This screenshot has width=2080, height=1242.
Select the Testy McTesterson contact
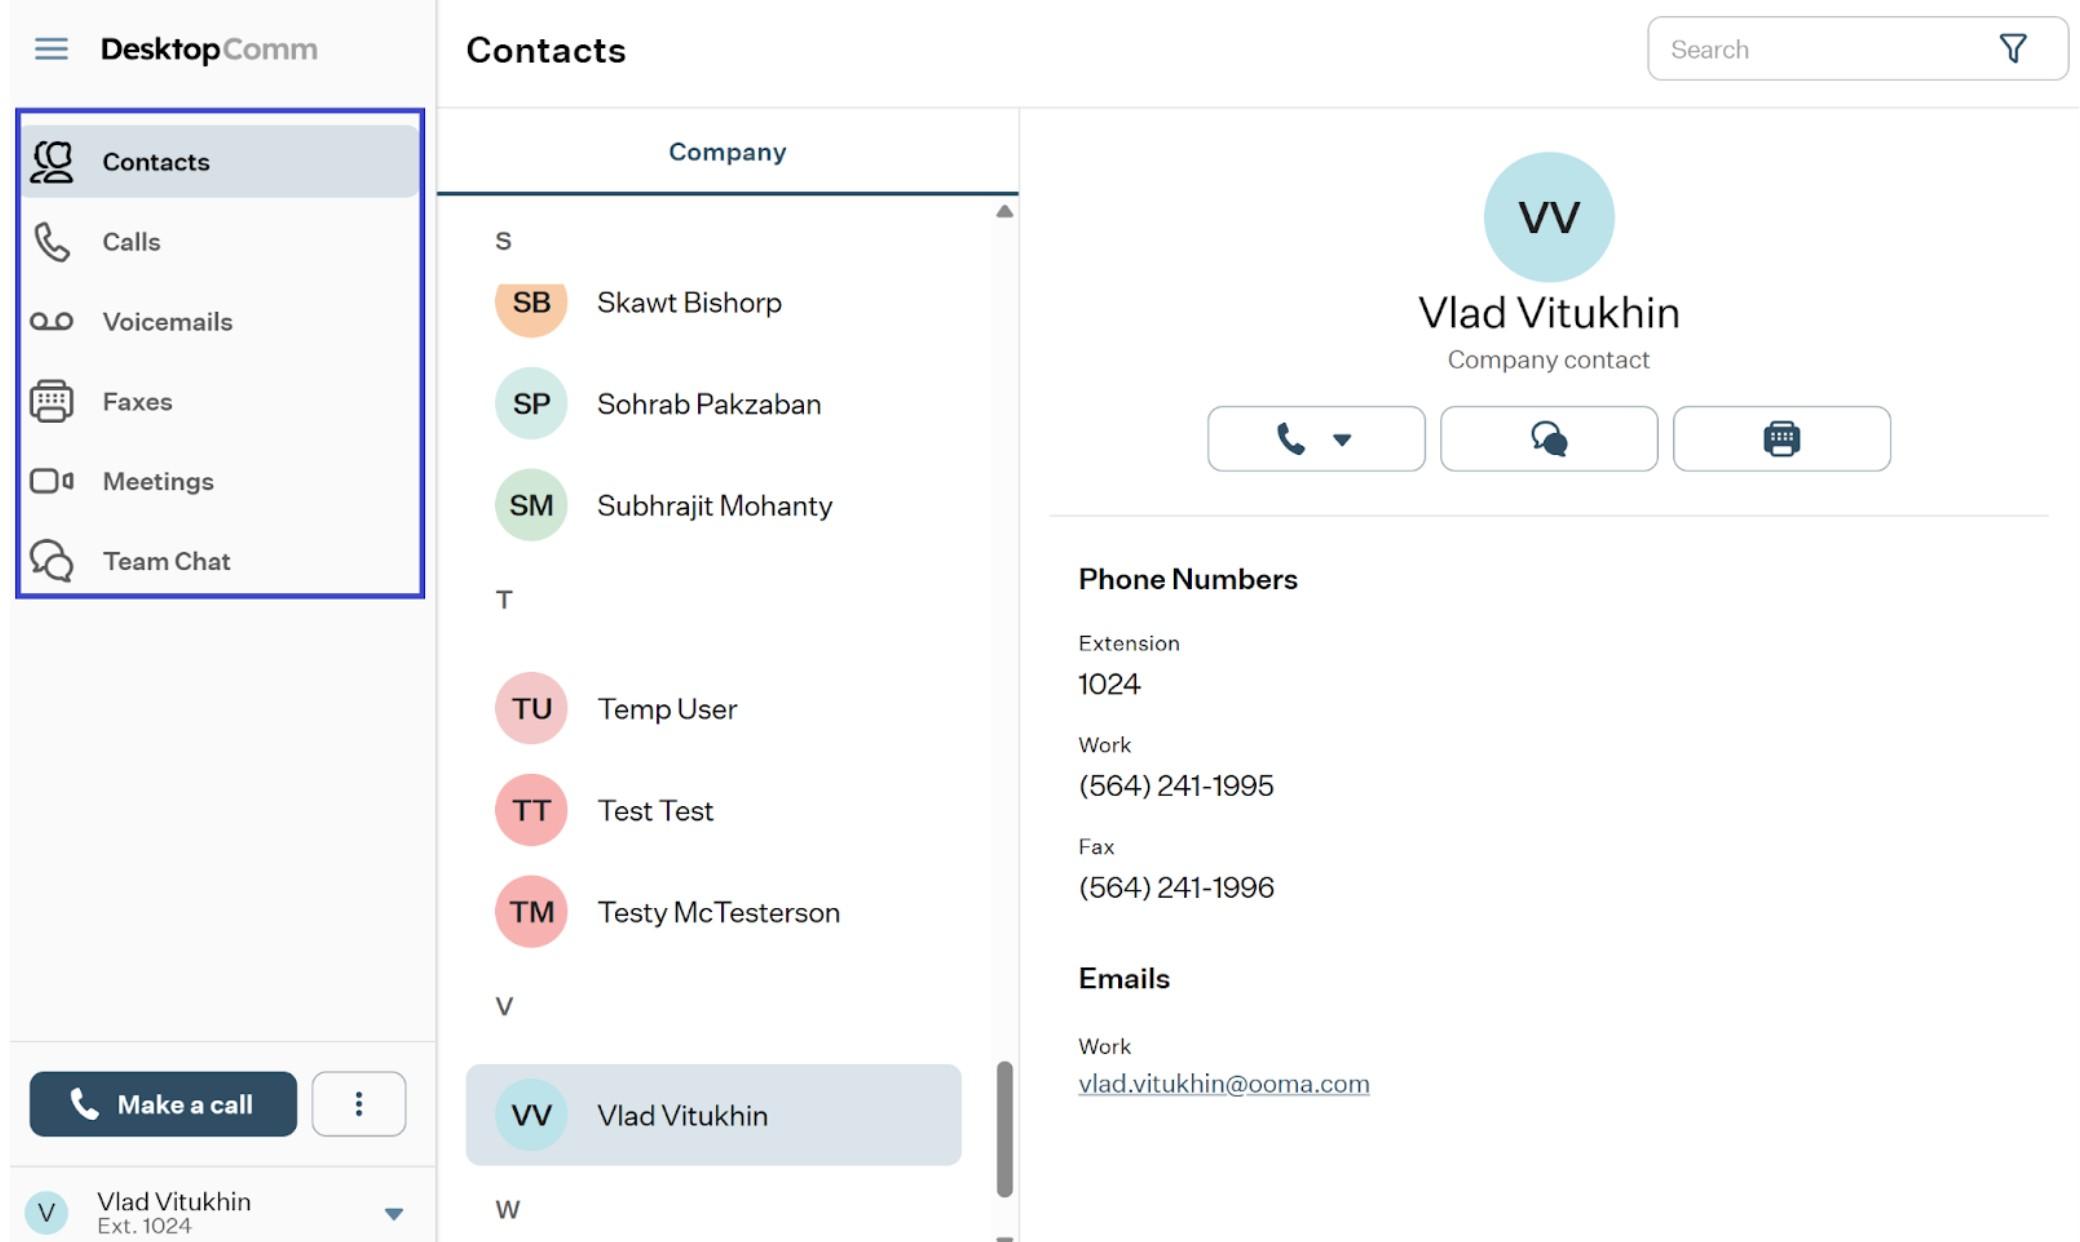[713, 912]
